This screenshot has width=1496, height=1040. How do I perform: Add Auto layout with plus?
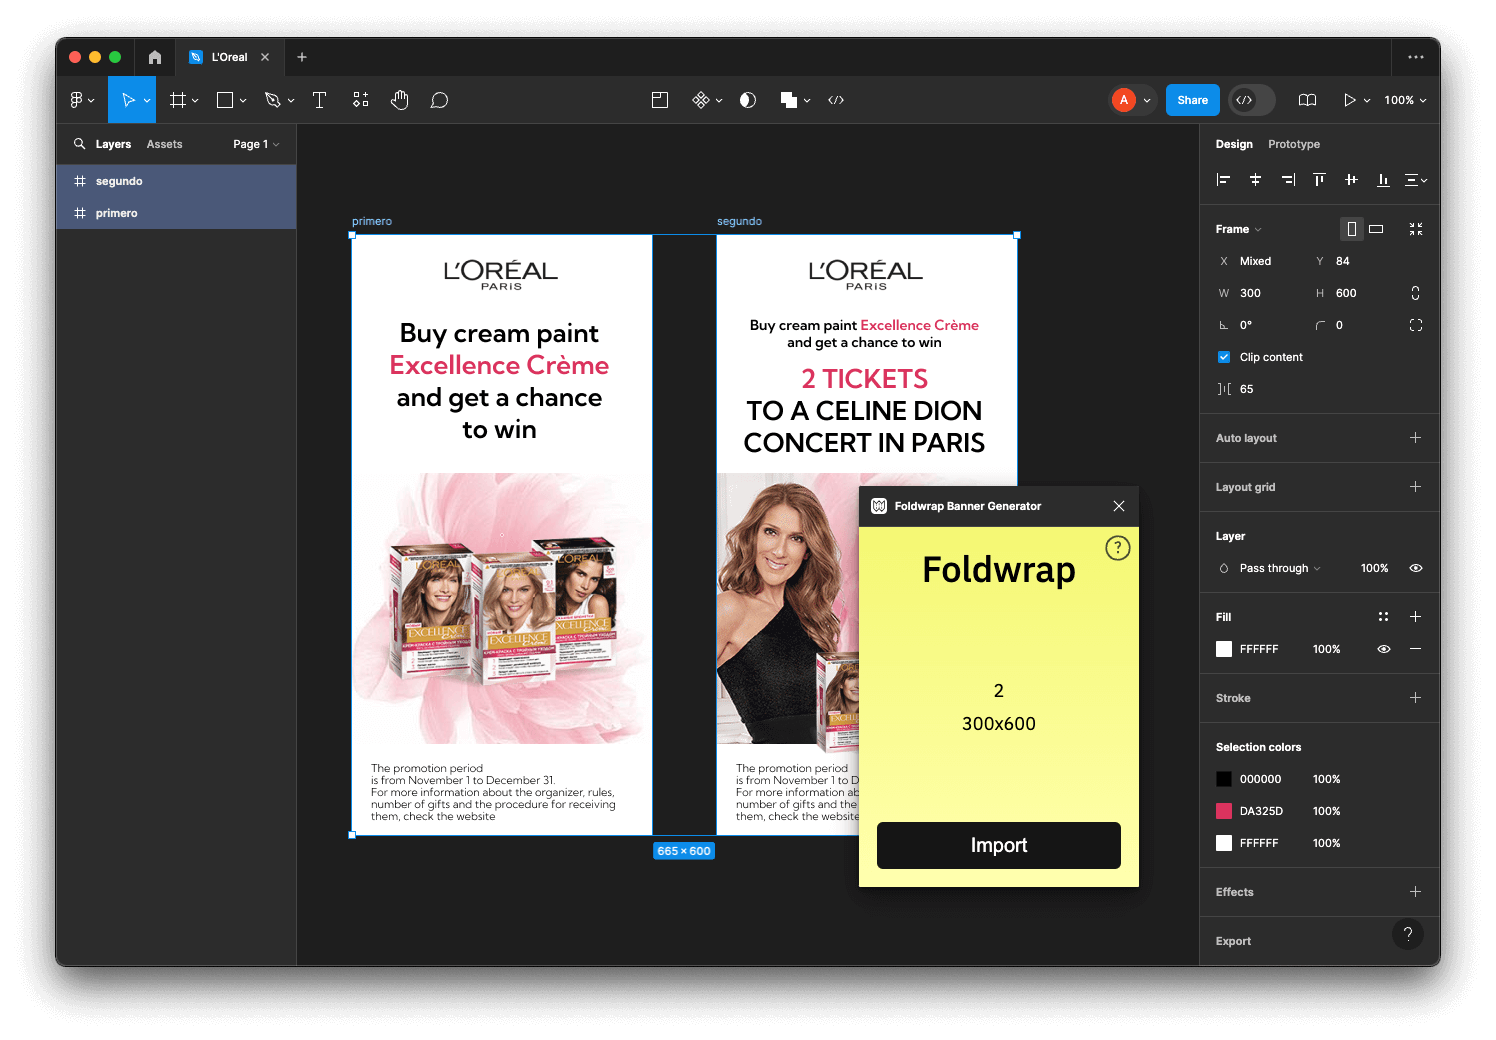point(1415,438)
